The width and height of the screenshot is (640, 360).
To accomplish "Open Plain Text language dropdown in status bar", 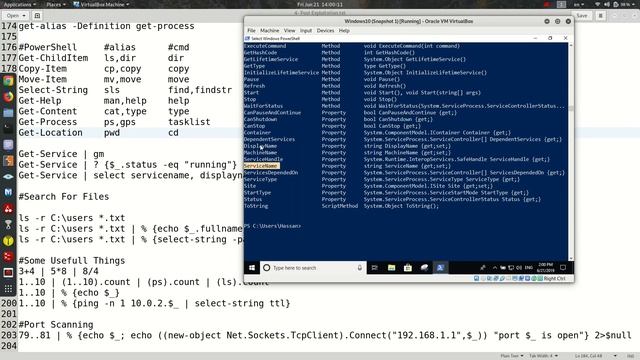I will 512,356.
